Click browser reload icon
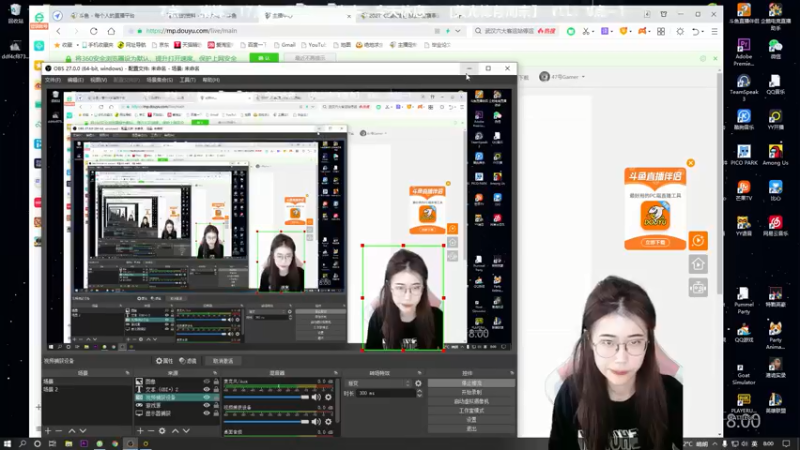 pyautogui.click(x=93, y=31)
